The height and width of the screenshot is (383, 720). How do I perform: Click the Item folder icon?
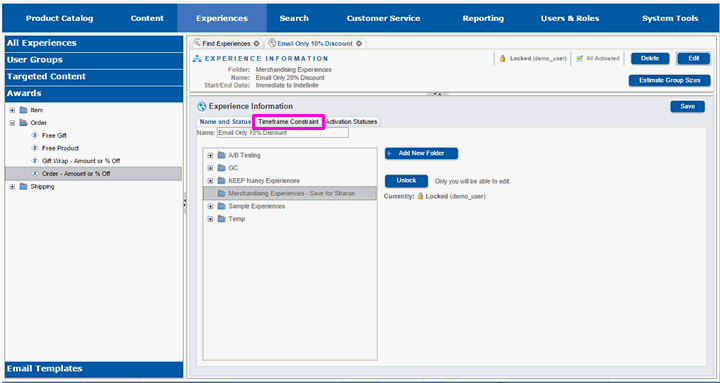coord(23,110)
